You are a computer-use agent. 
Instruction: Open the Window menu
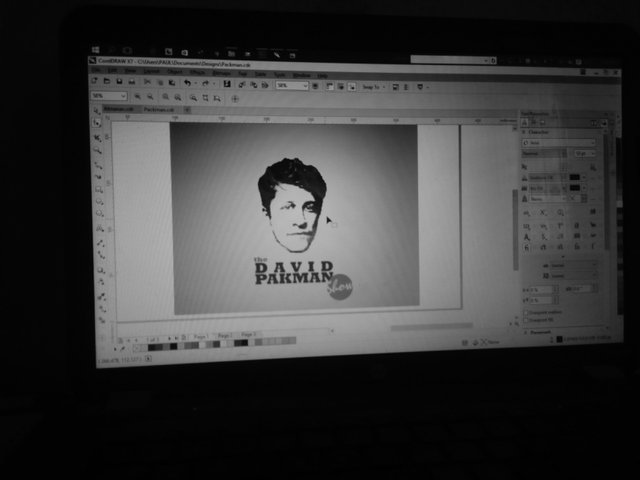(302, 75)
